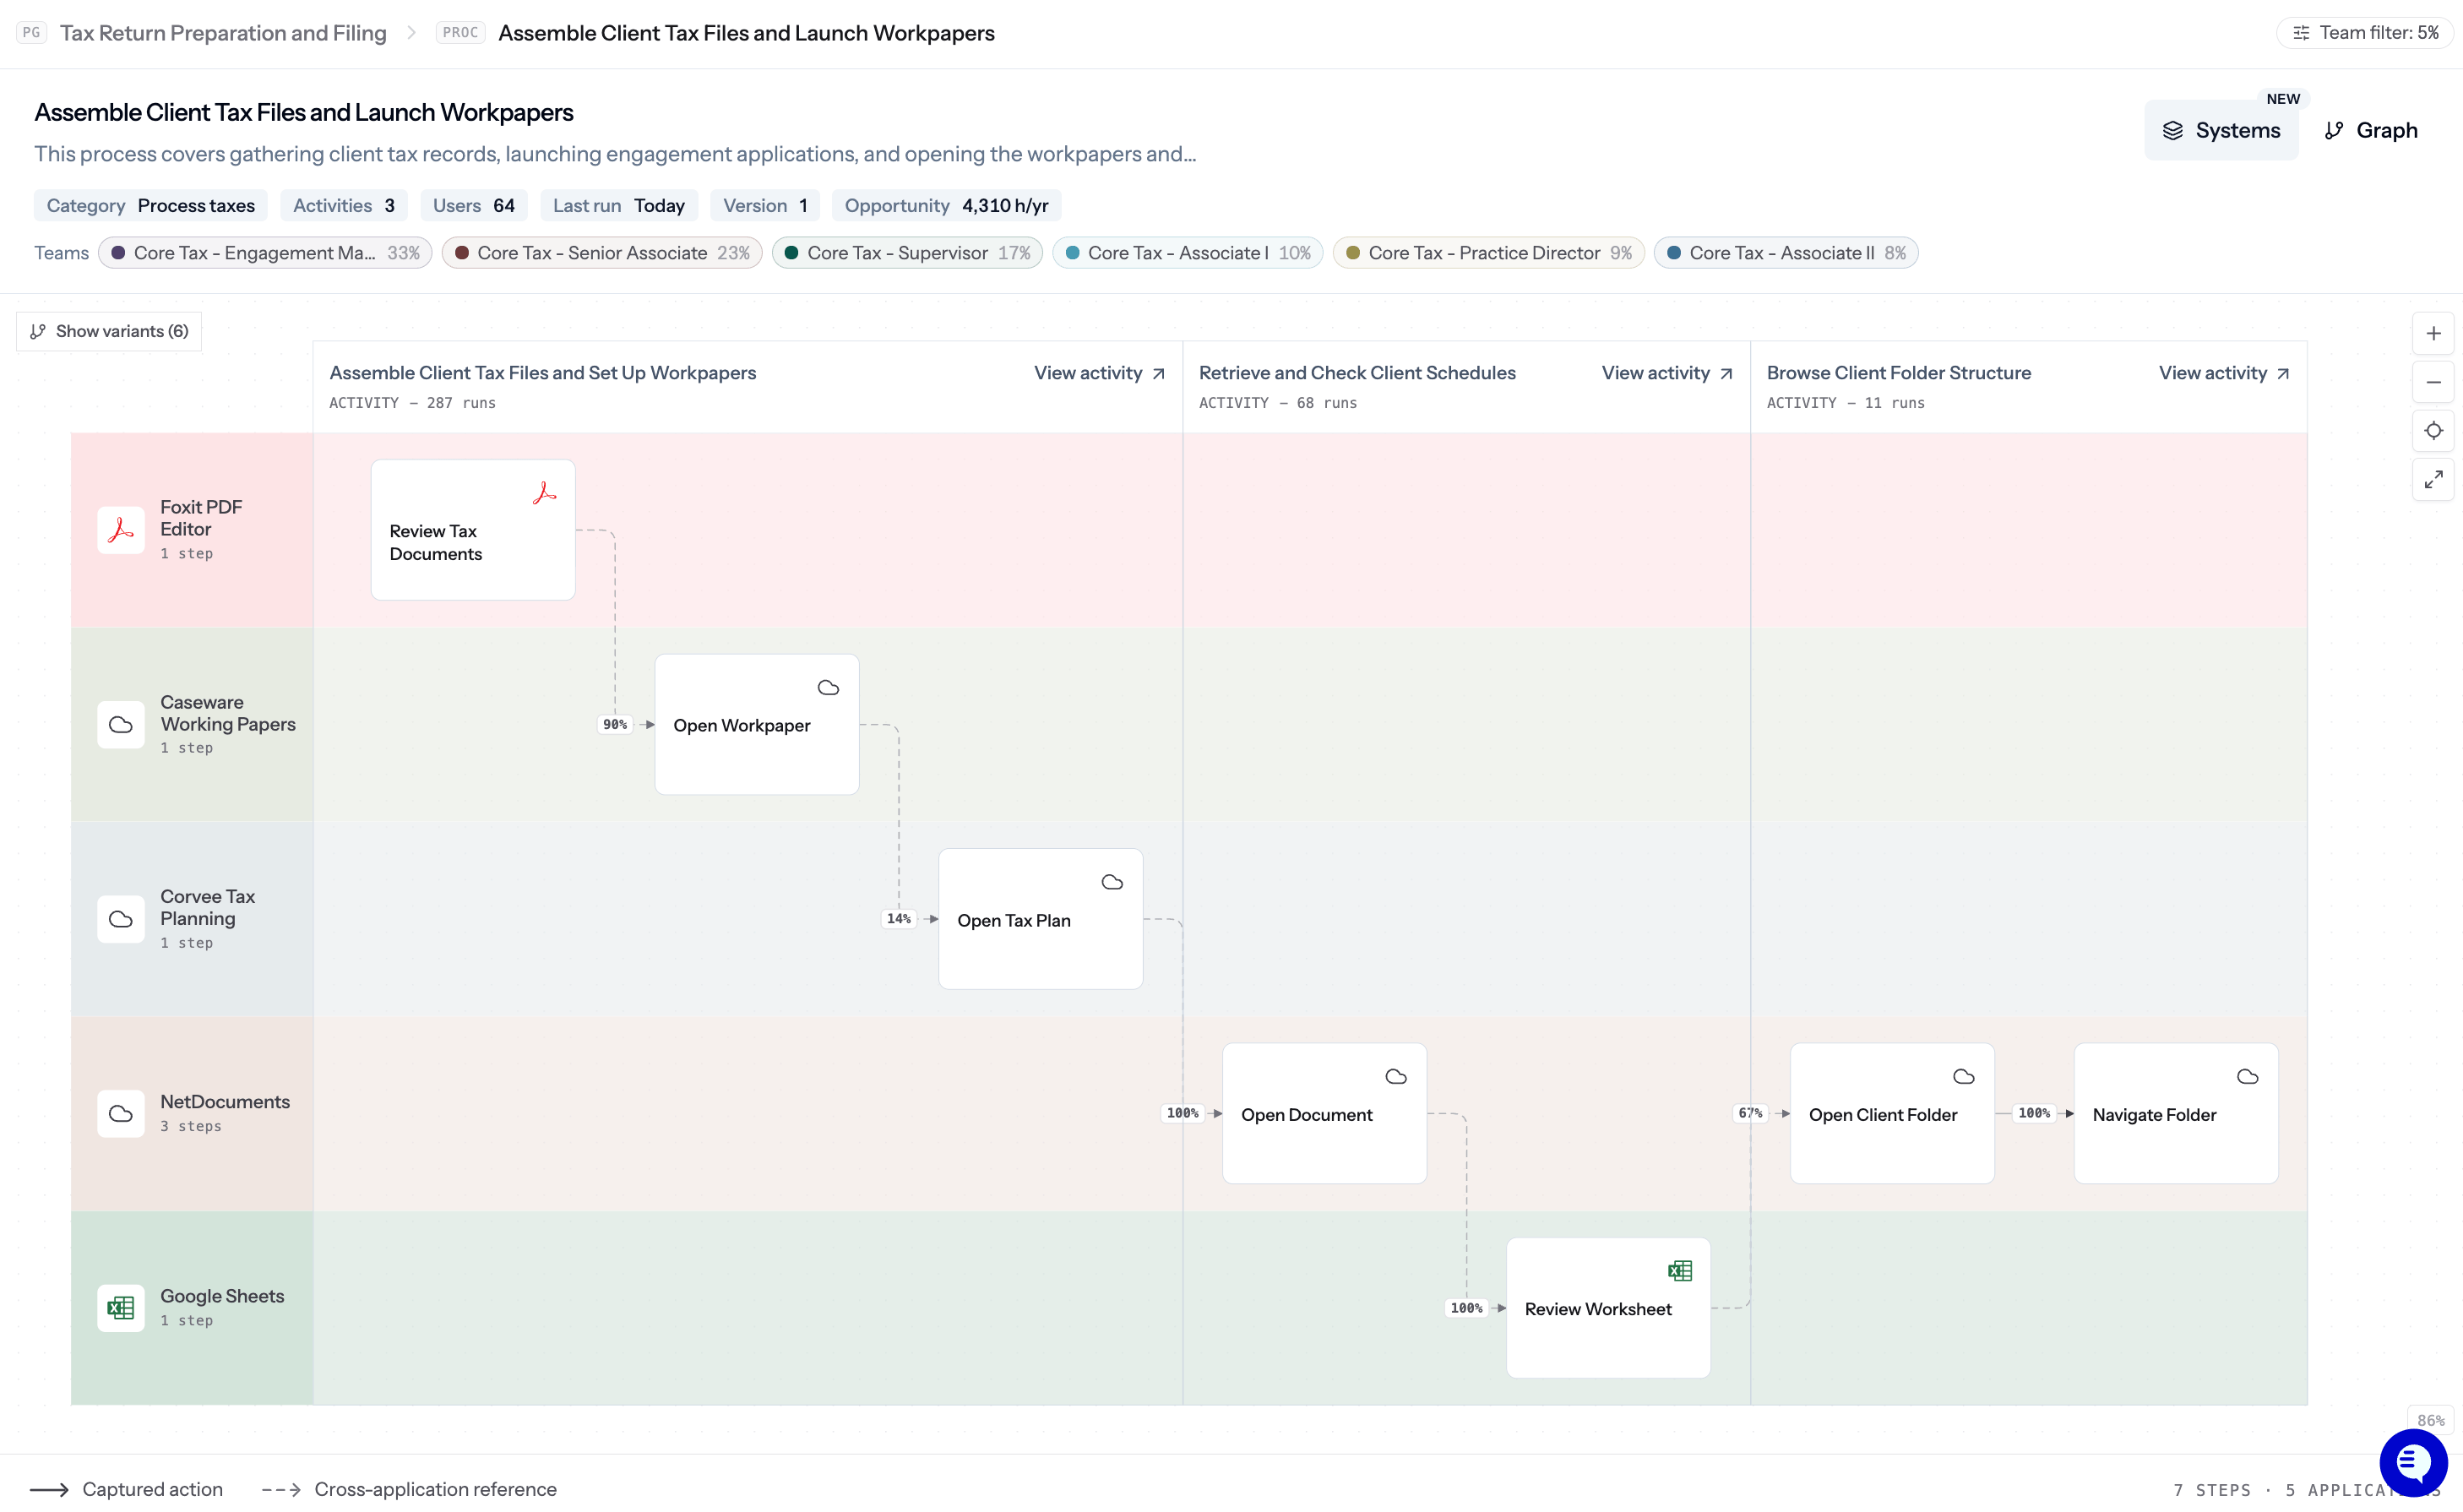Open the Tax Return Preparation and Filing breadcrumb

(223, 33)
